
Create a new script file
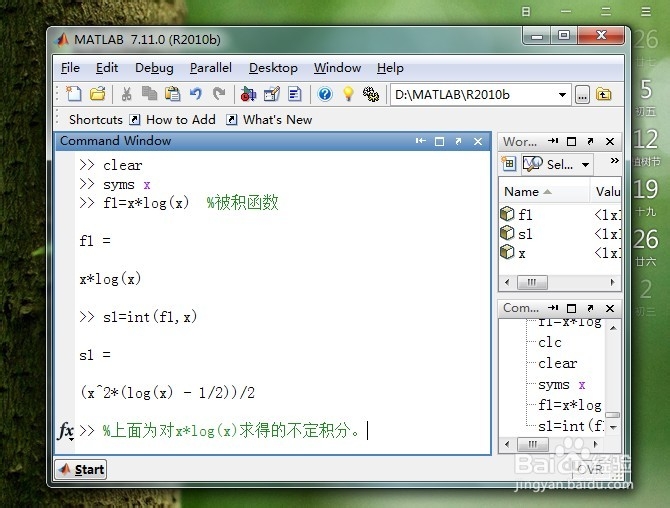73,94
